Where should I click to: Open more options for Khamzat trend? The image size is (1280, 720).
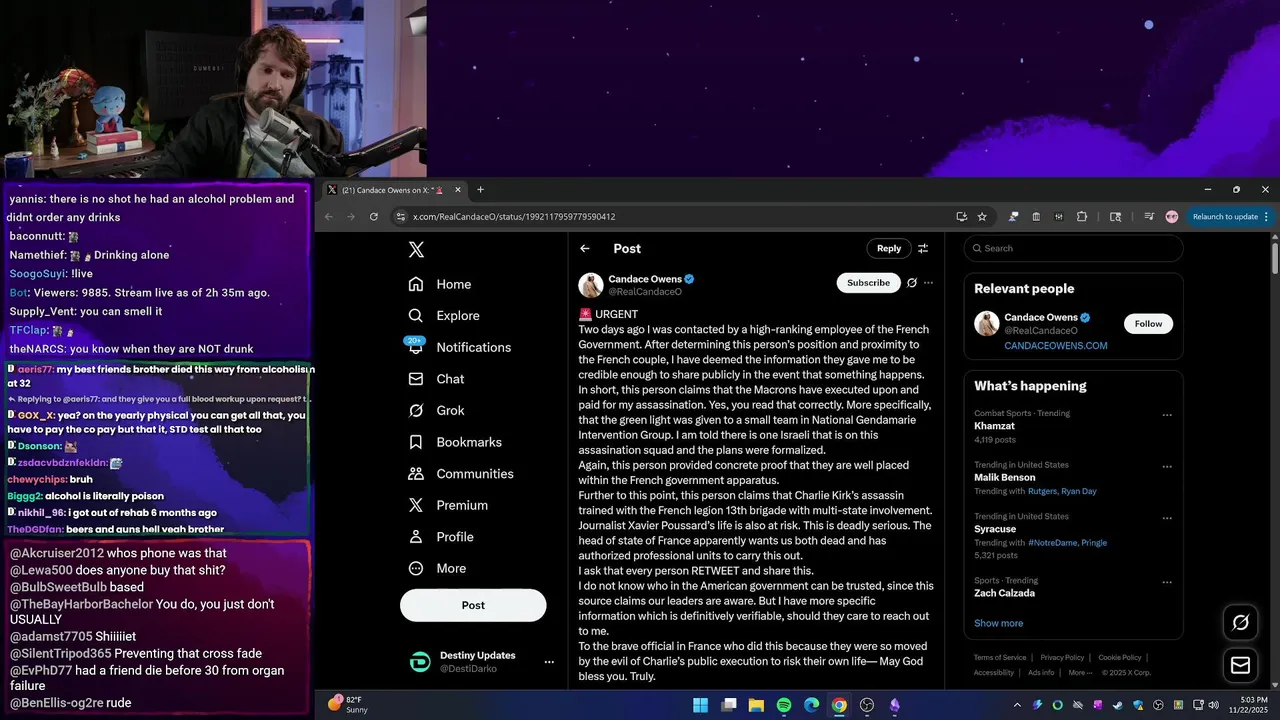pos(1166,414)
